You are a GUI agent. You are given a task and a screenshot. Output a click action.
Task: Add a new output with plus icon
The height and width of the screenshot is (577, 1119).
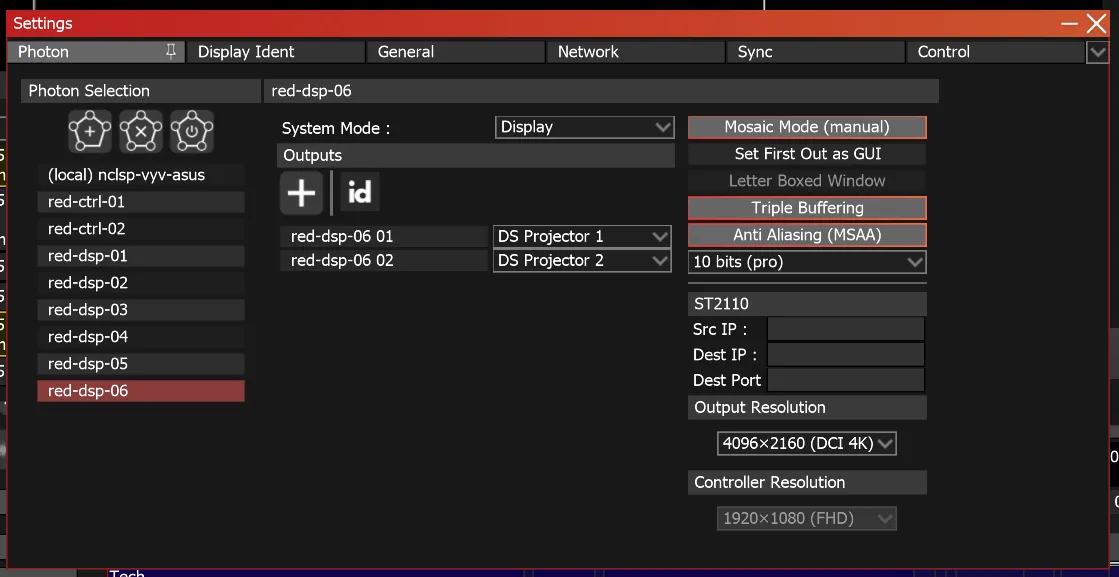tap(301, 193)
